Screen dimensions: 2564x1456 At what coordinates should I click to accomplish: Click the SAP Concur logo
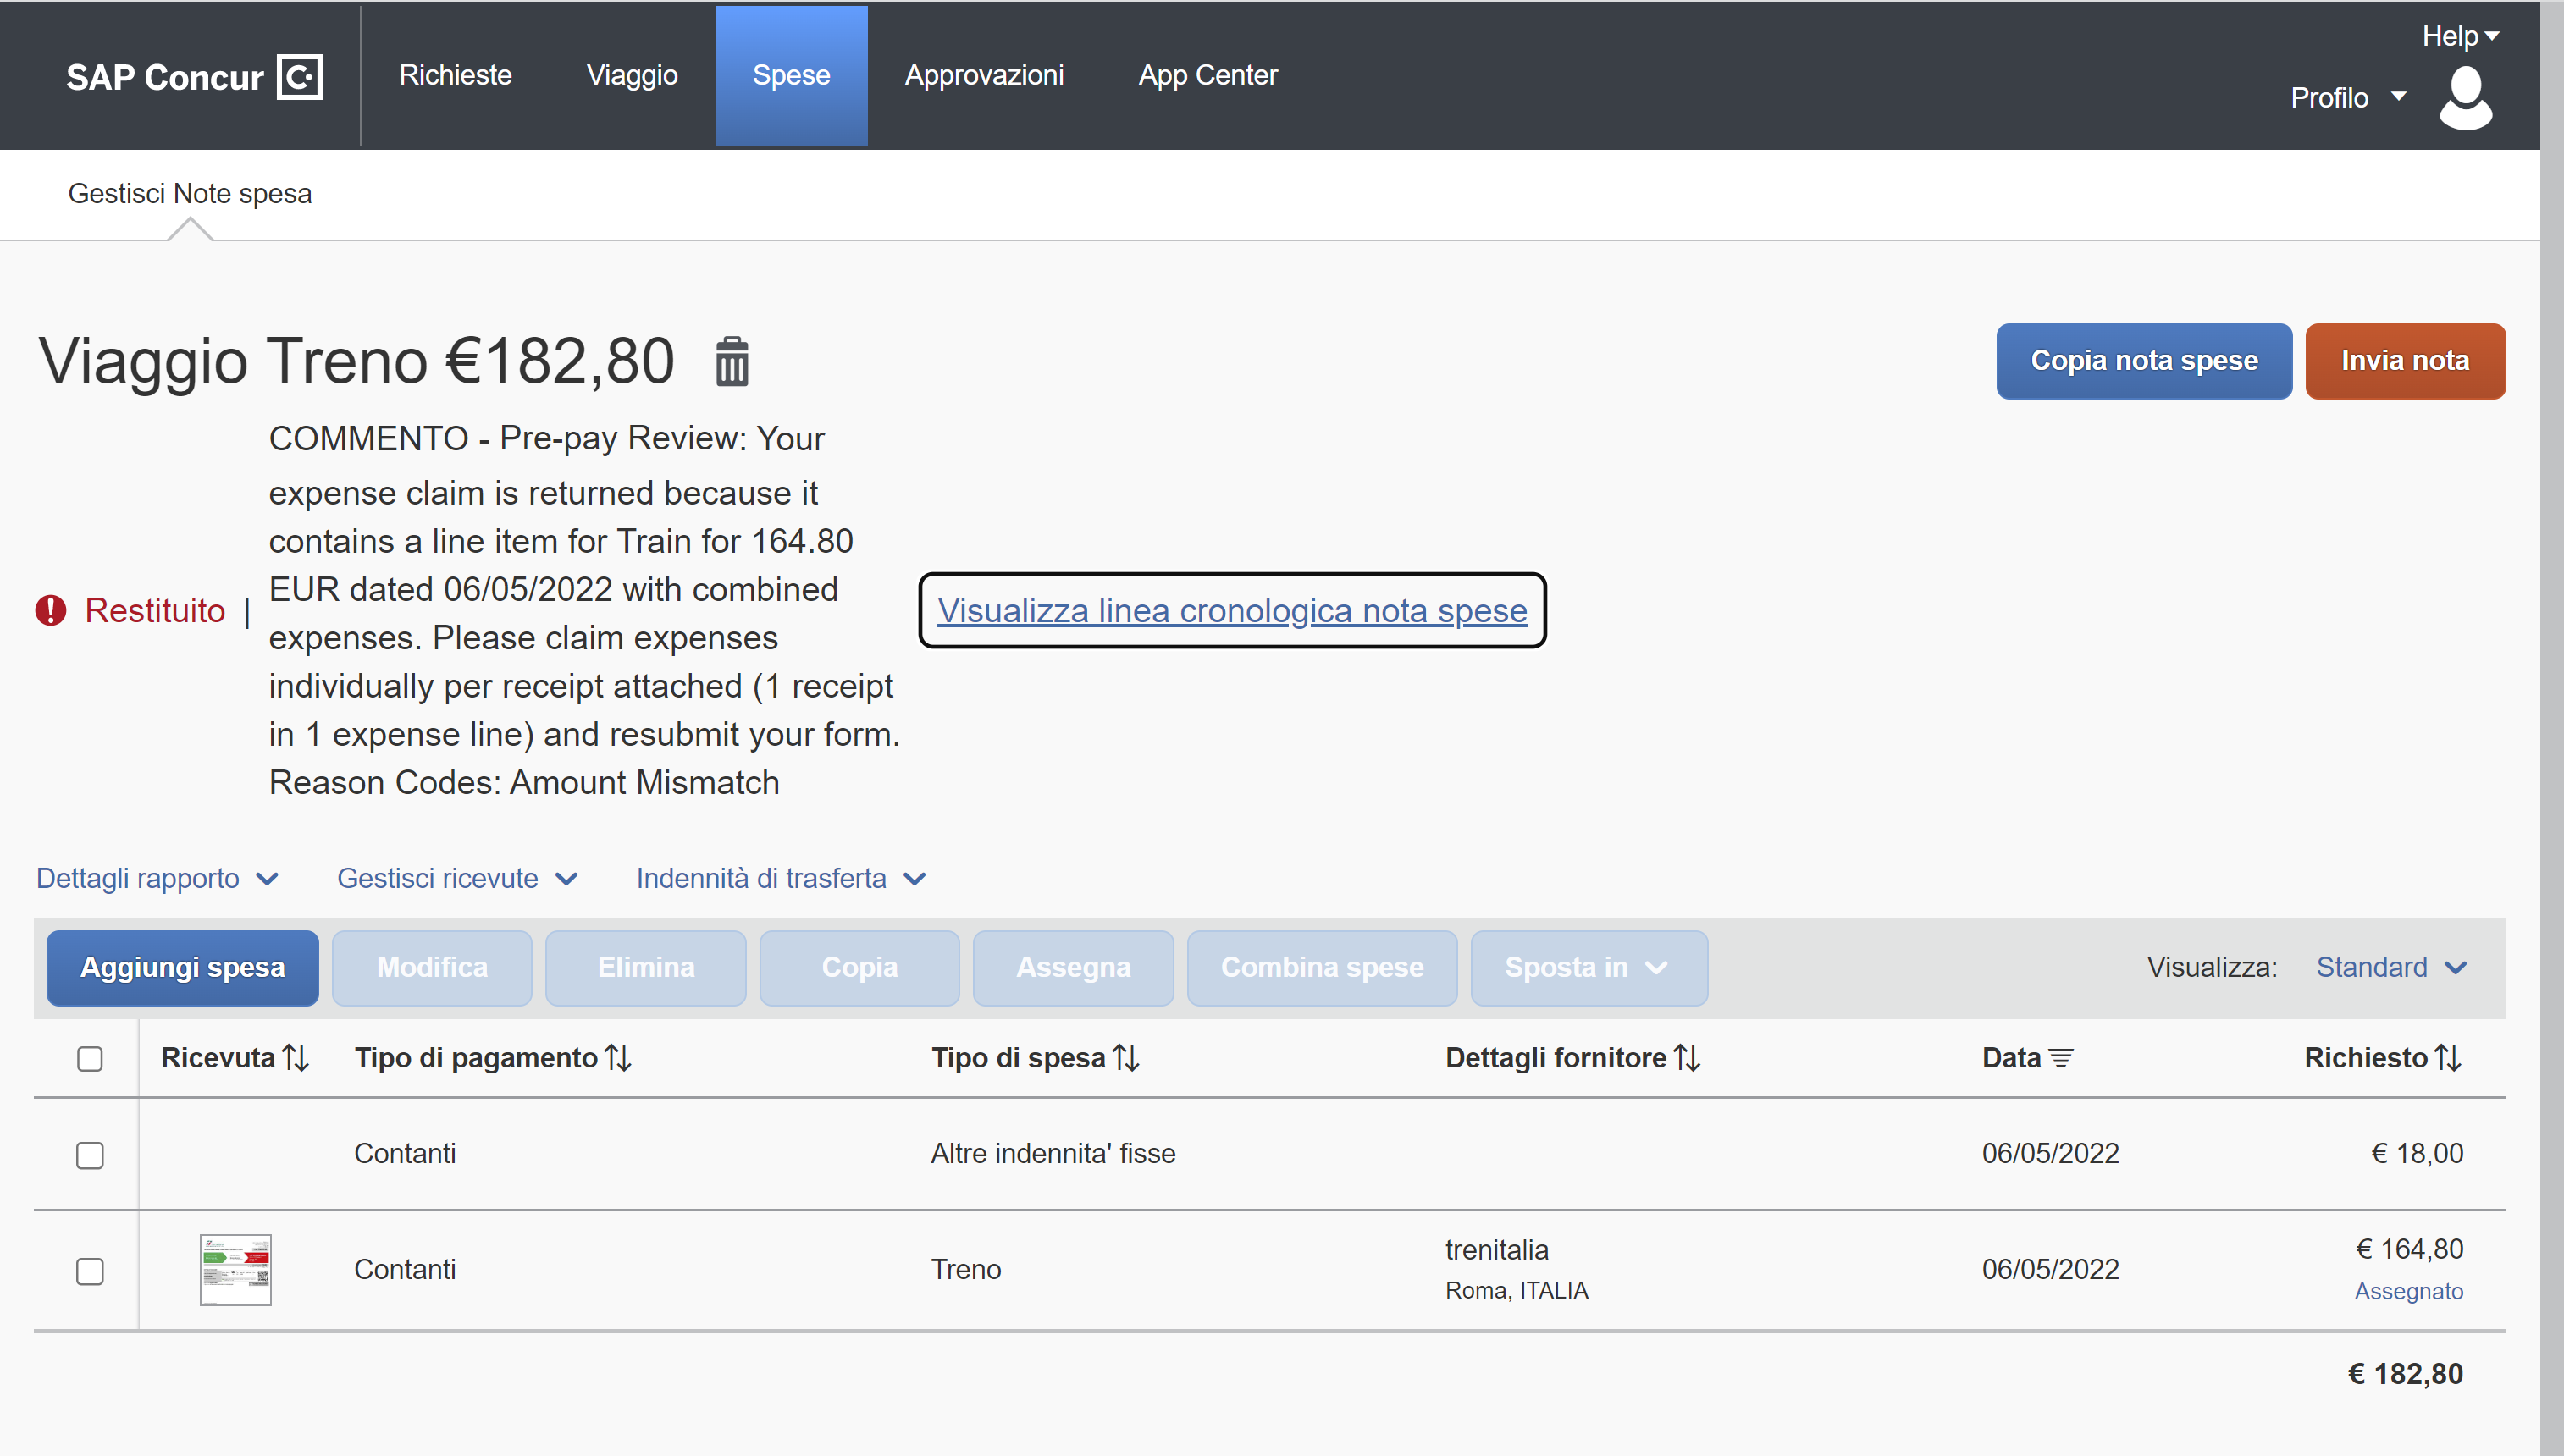coord(194,77)
